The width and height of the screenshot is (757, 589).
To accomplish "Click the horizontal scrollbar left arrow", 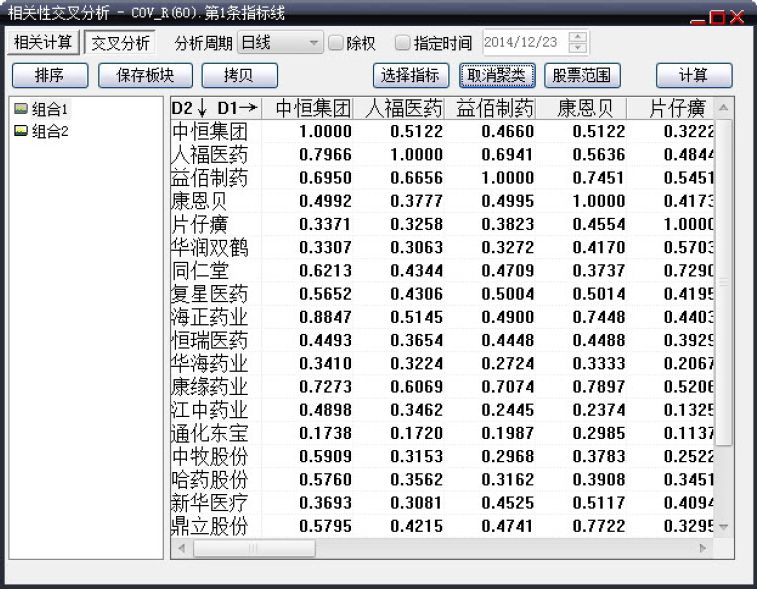I will click(182, 548).
